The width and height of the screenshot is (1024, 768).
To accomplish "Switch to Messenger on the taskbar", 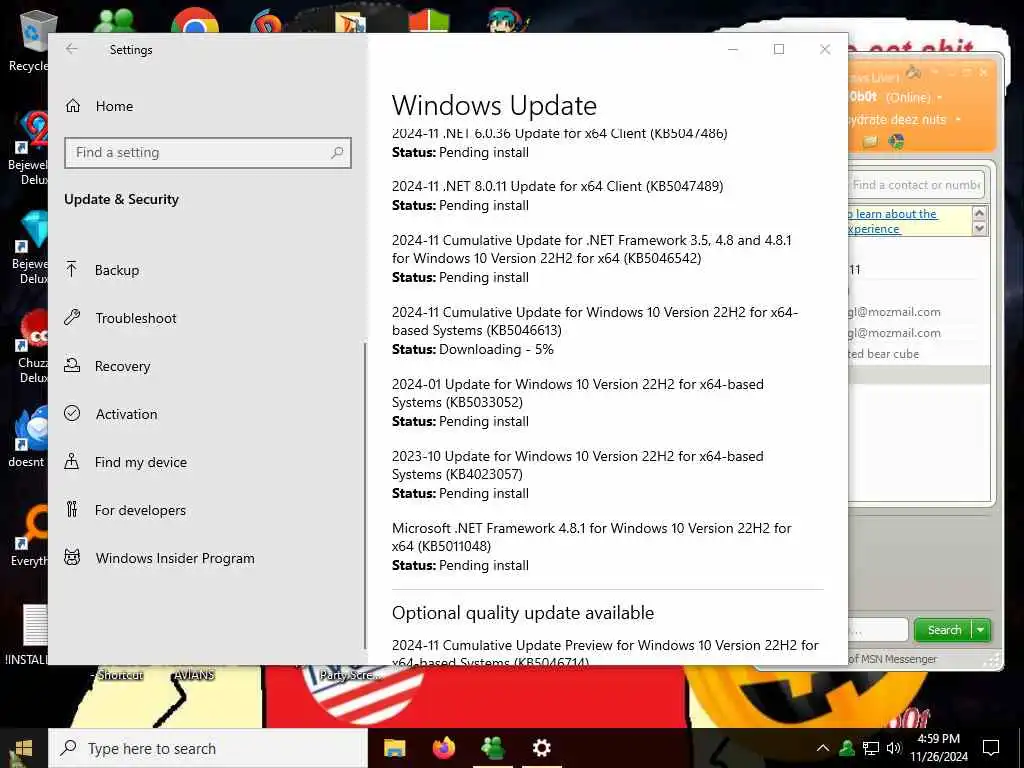I will coord(492,748).
